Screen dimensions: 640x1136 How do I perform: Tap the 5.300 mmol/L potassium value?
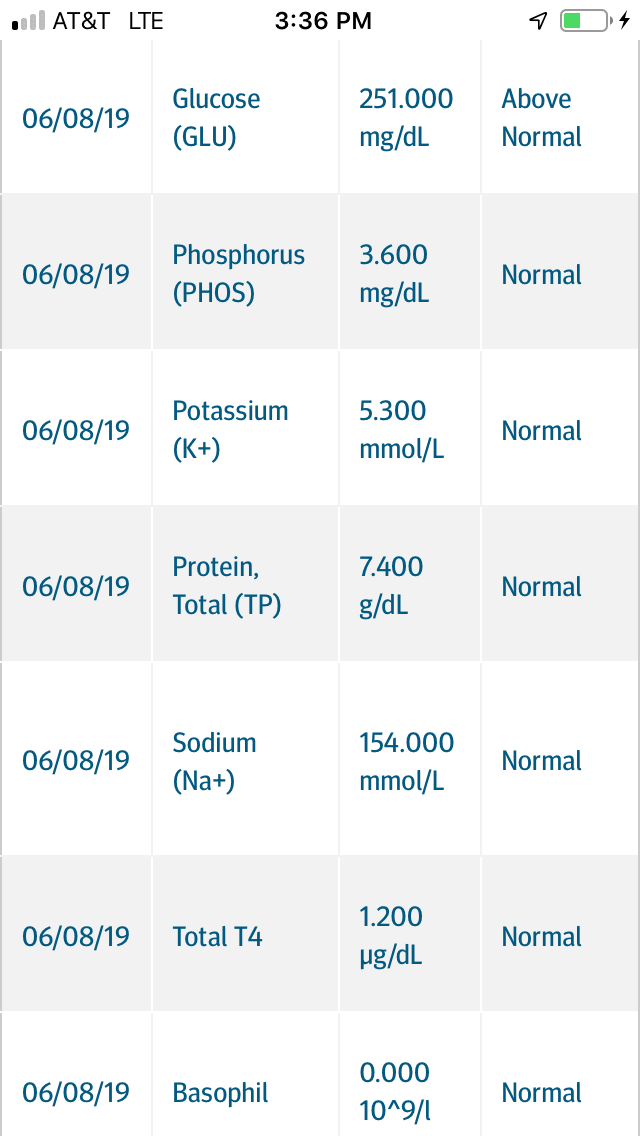tap(401, 430)
